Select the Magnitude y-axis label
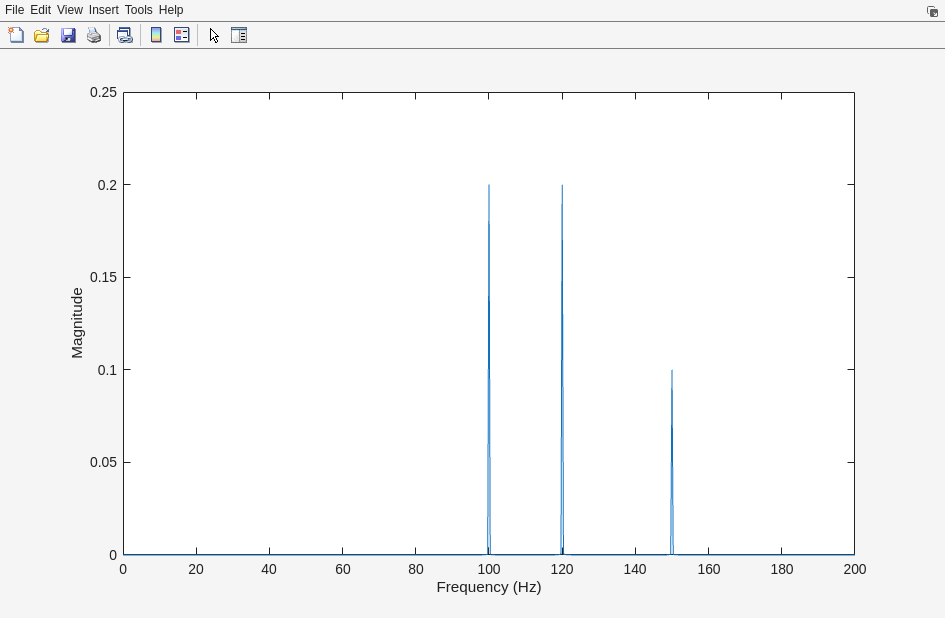 (77, 323)
